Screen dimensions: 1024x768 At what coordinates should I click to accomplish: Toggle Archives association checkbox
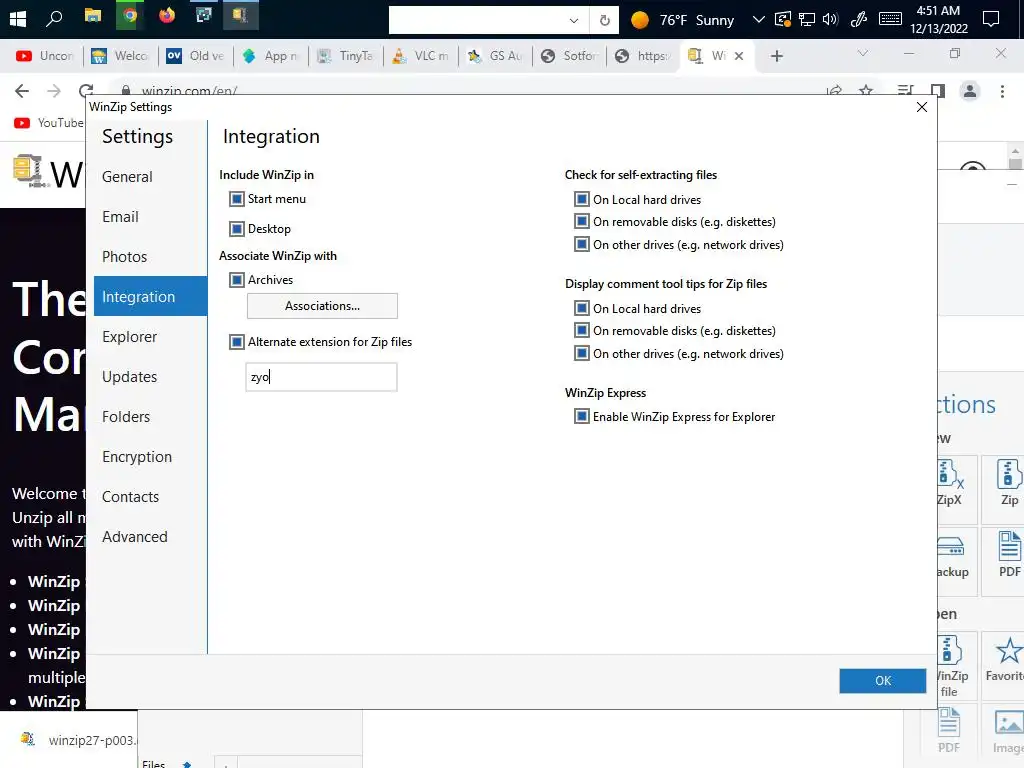[x=237, y=280]
